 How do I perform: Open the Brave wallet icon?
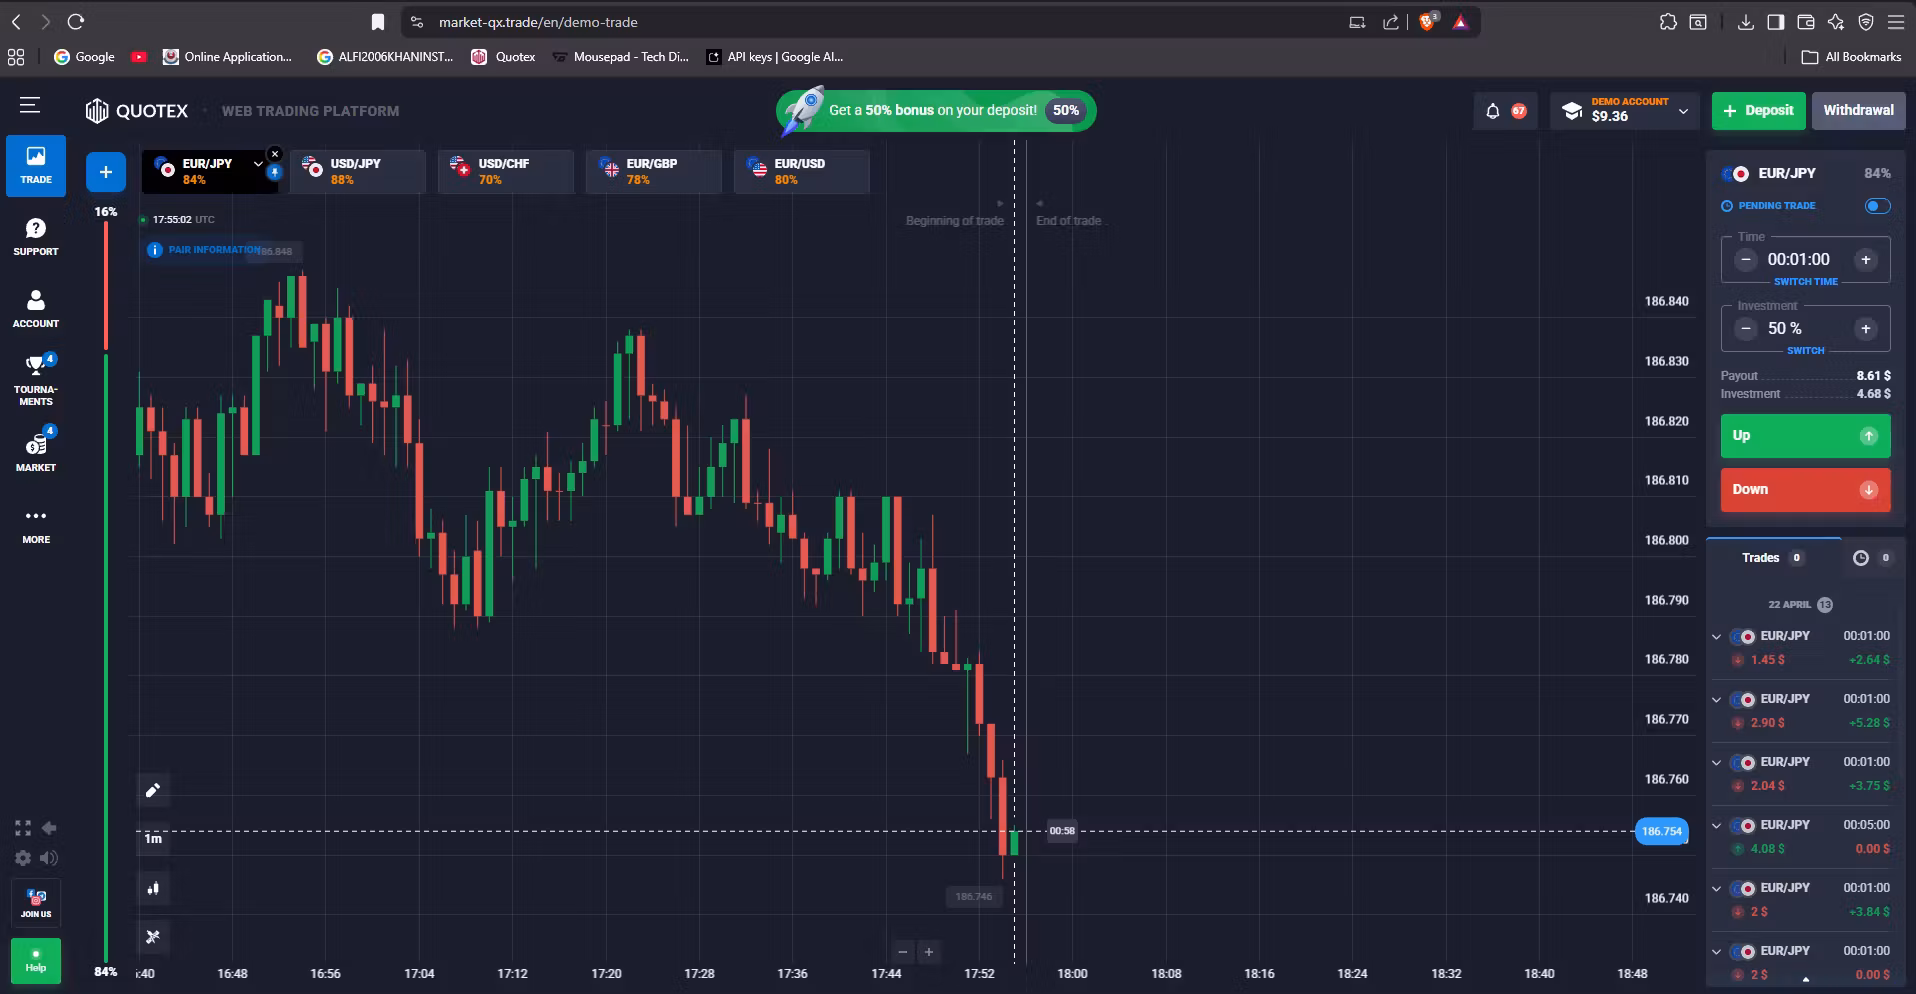click(x=1805, y=22)
